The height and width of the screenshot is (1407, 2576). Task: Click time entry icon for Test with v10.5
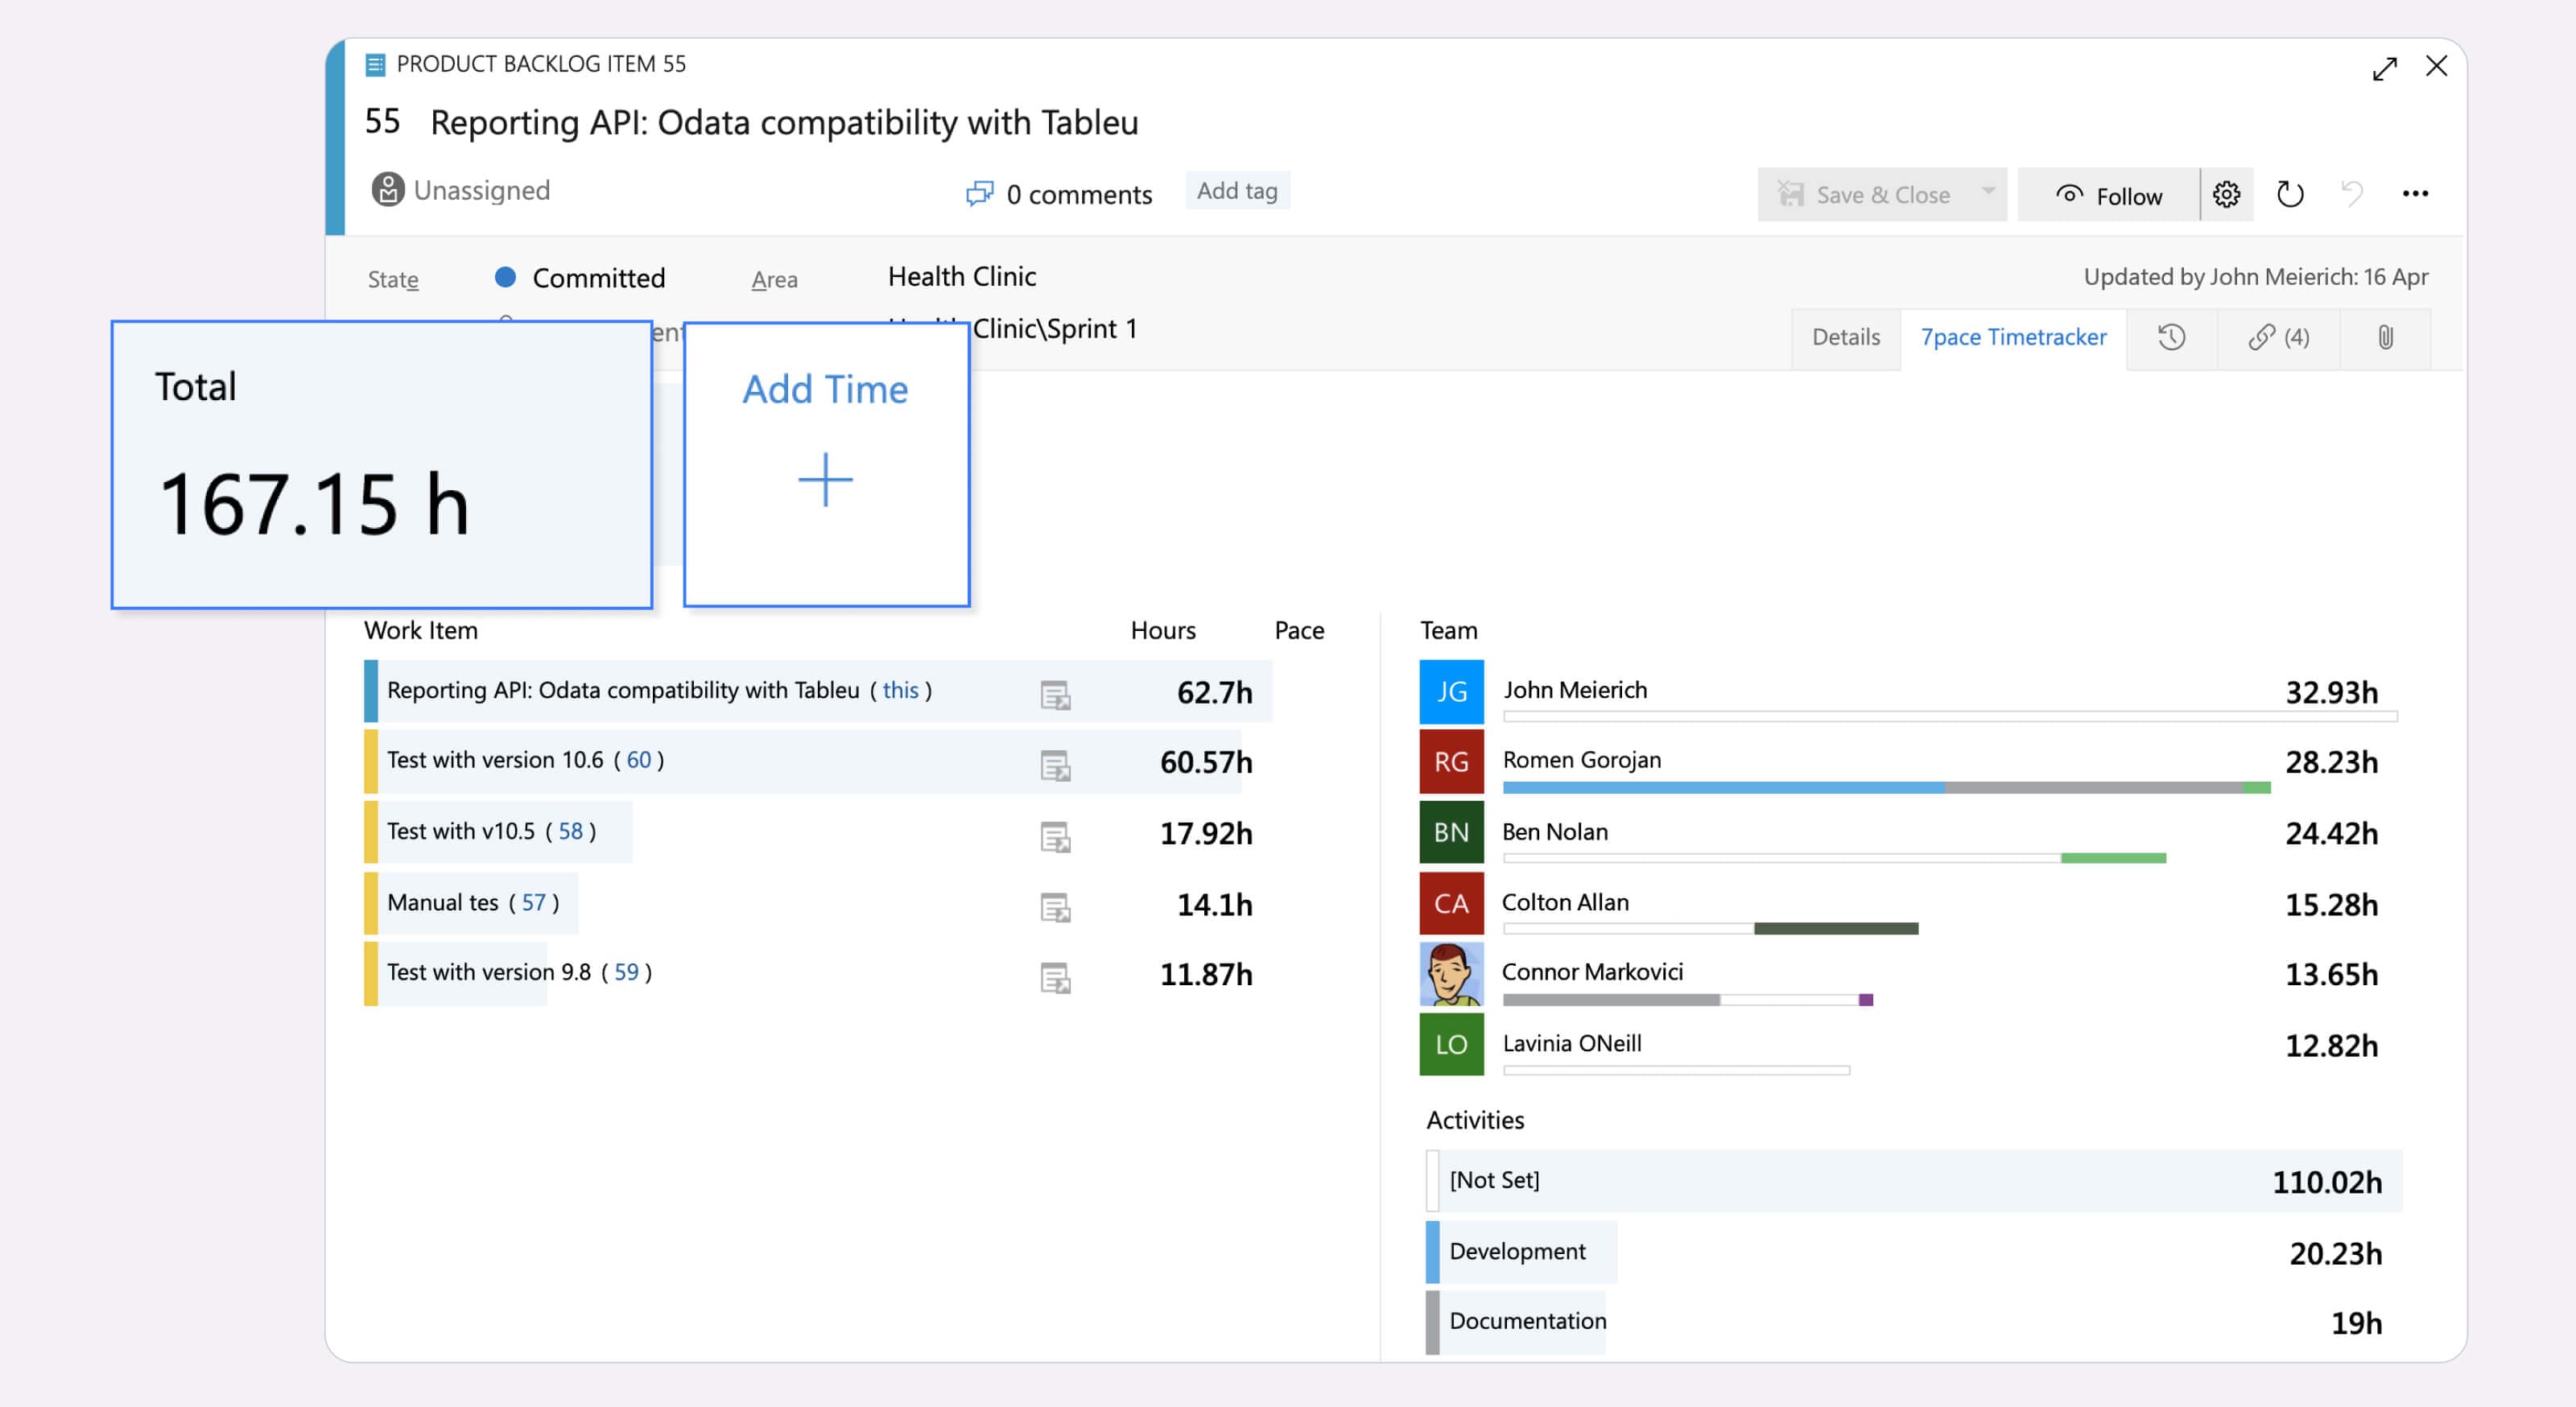1055,836
